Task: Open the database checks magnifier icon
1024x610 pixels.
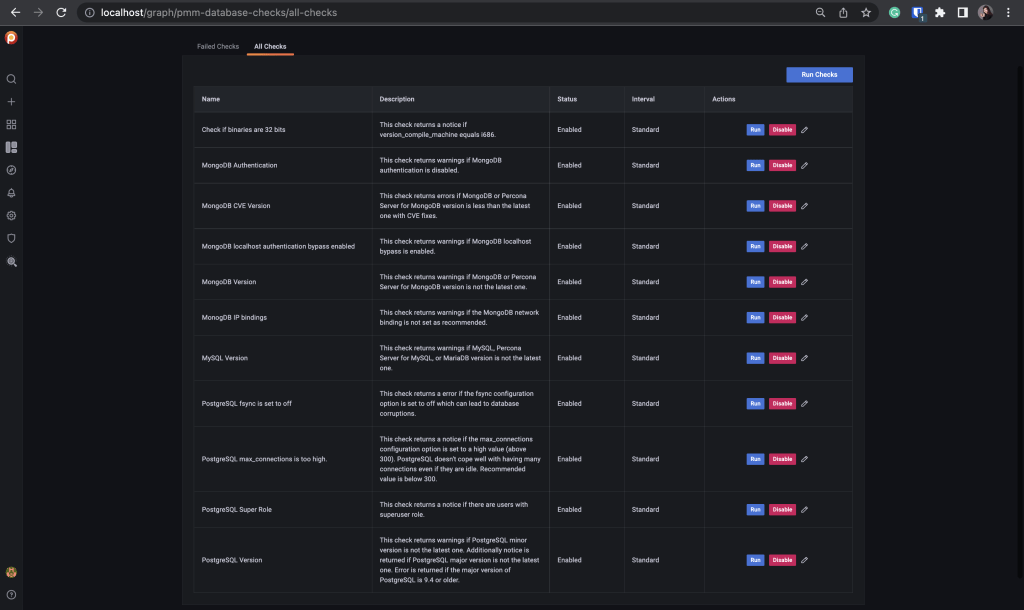Action: pos(11,262)
